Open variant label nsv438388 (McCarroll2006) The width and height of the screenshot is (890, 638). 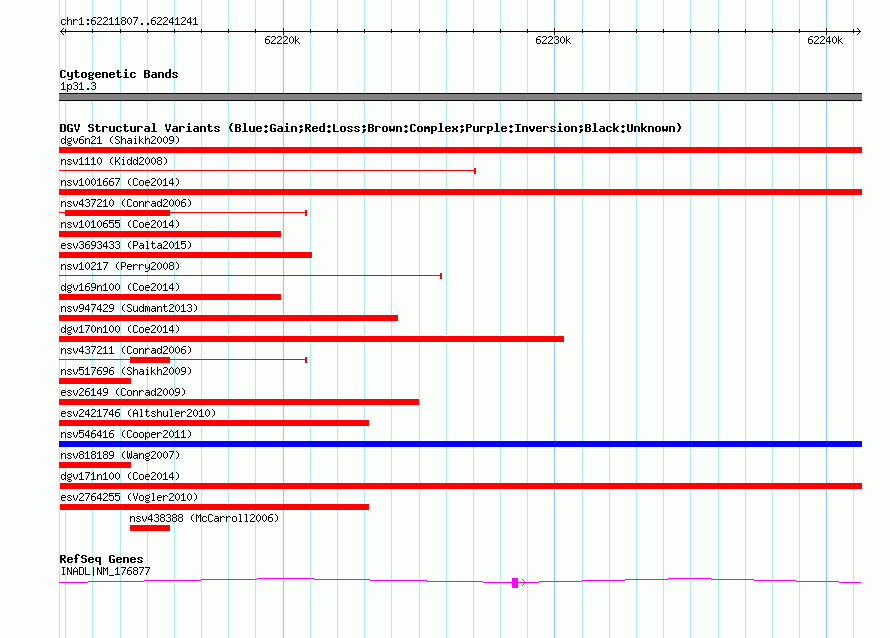click(204, 518)
